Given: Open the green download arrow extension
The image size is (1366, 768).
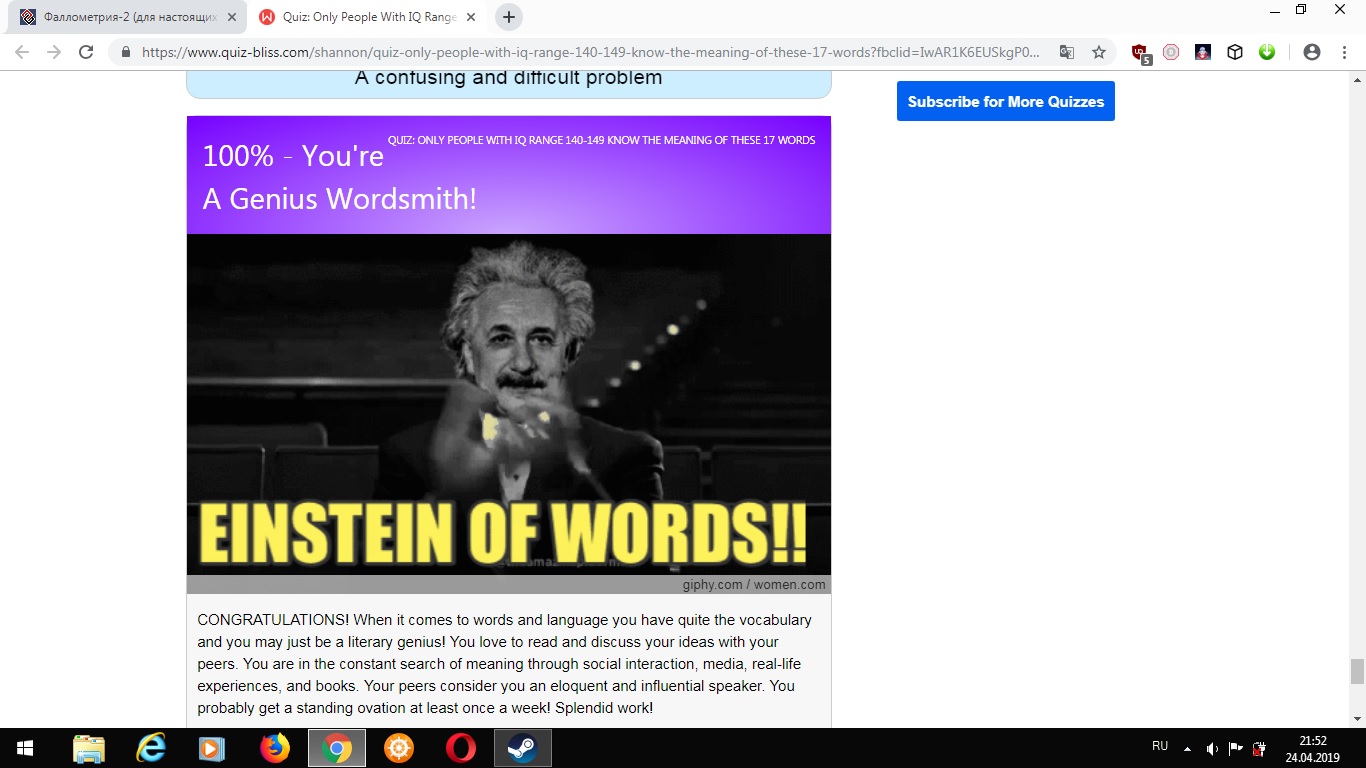Looking at the screenshot, I should [x=1267, y=52].
